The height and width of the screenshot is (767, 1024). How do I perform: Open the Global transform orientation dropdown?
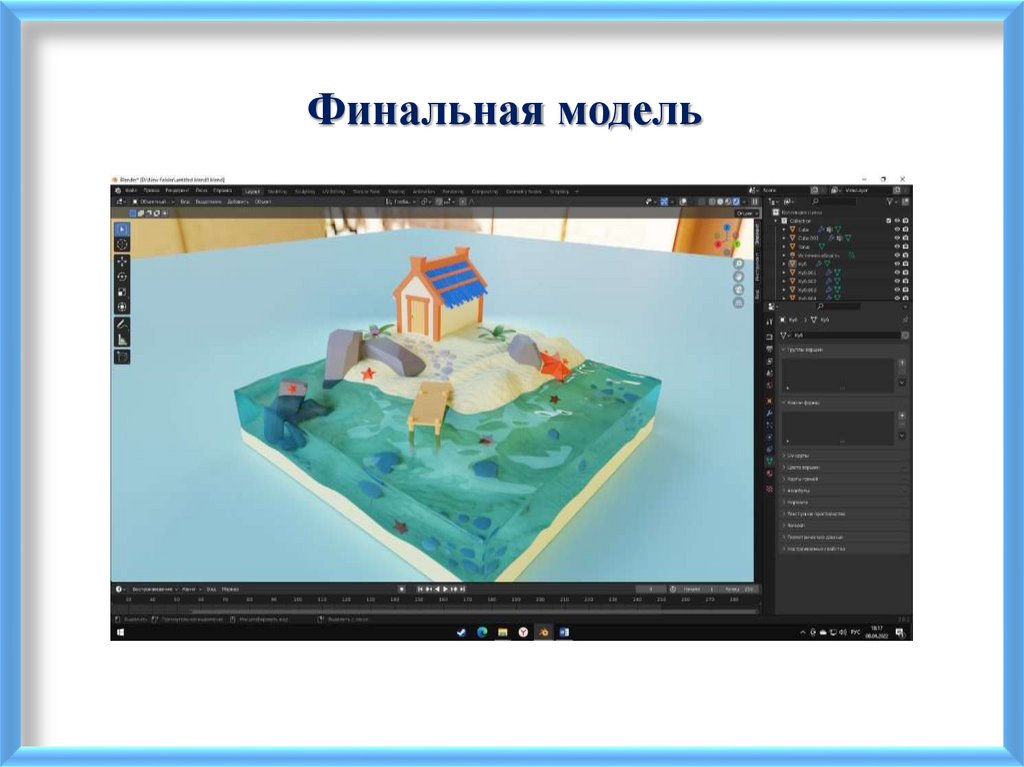coord(400,202)
